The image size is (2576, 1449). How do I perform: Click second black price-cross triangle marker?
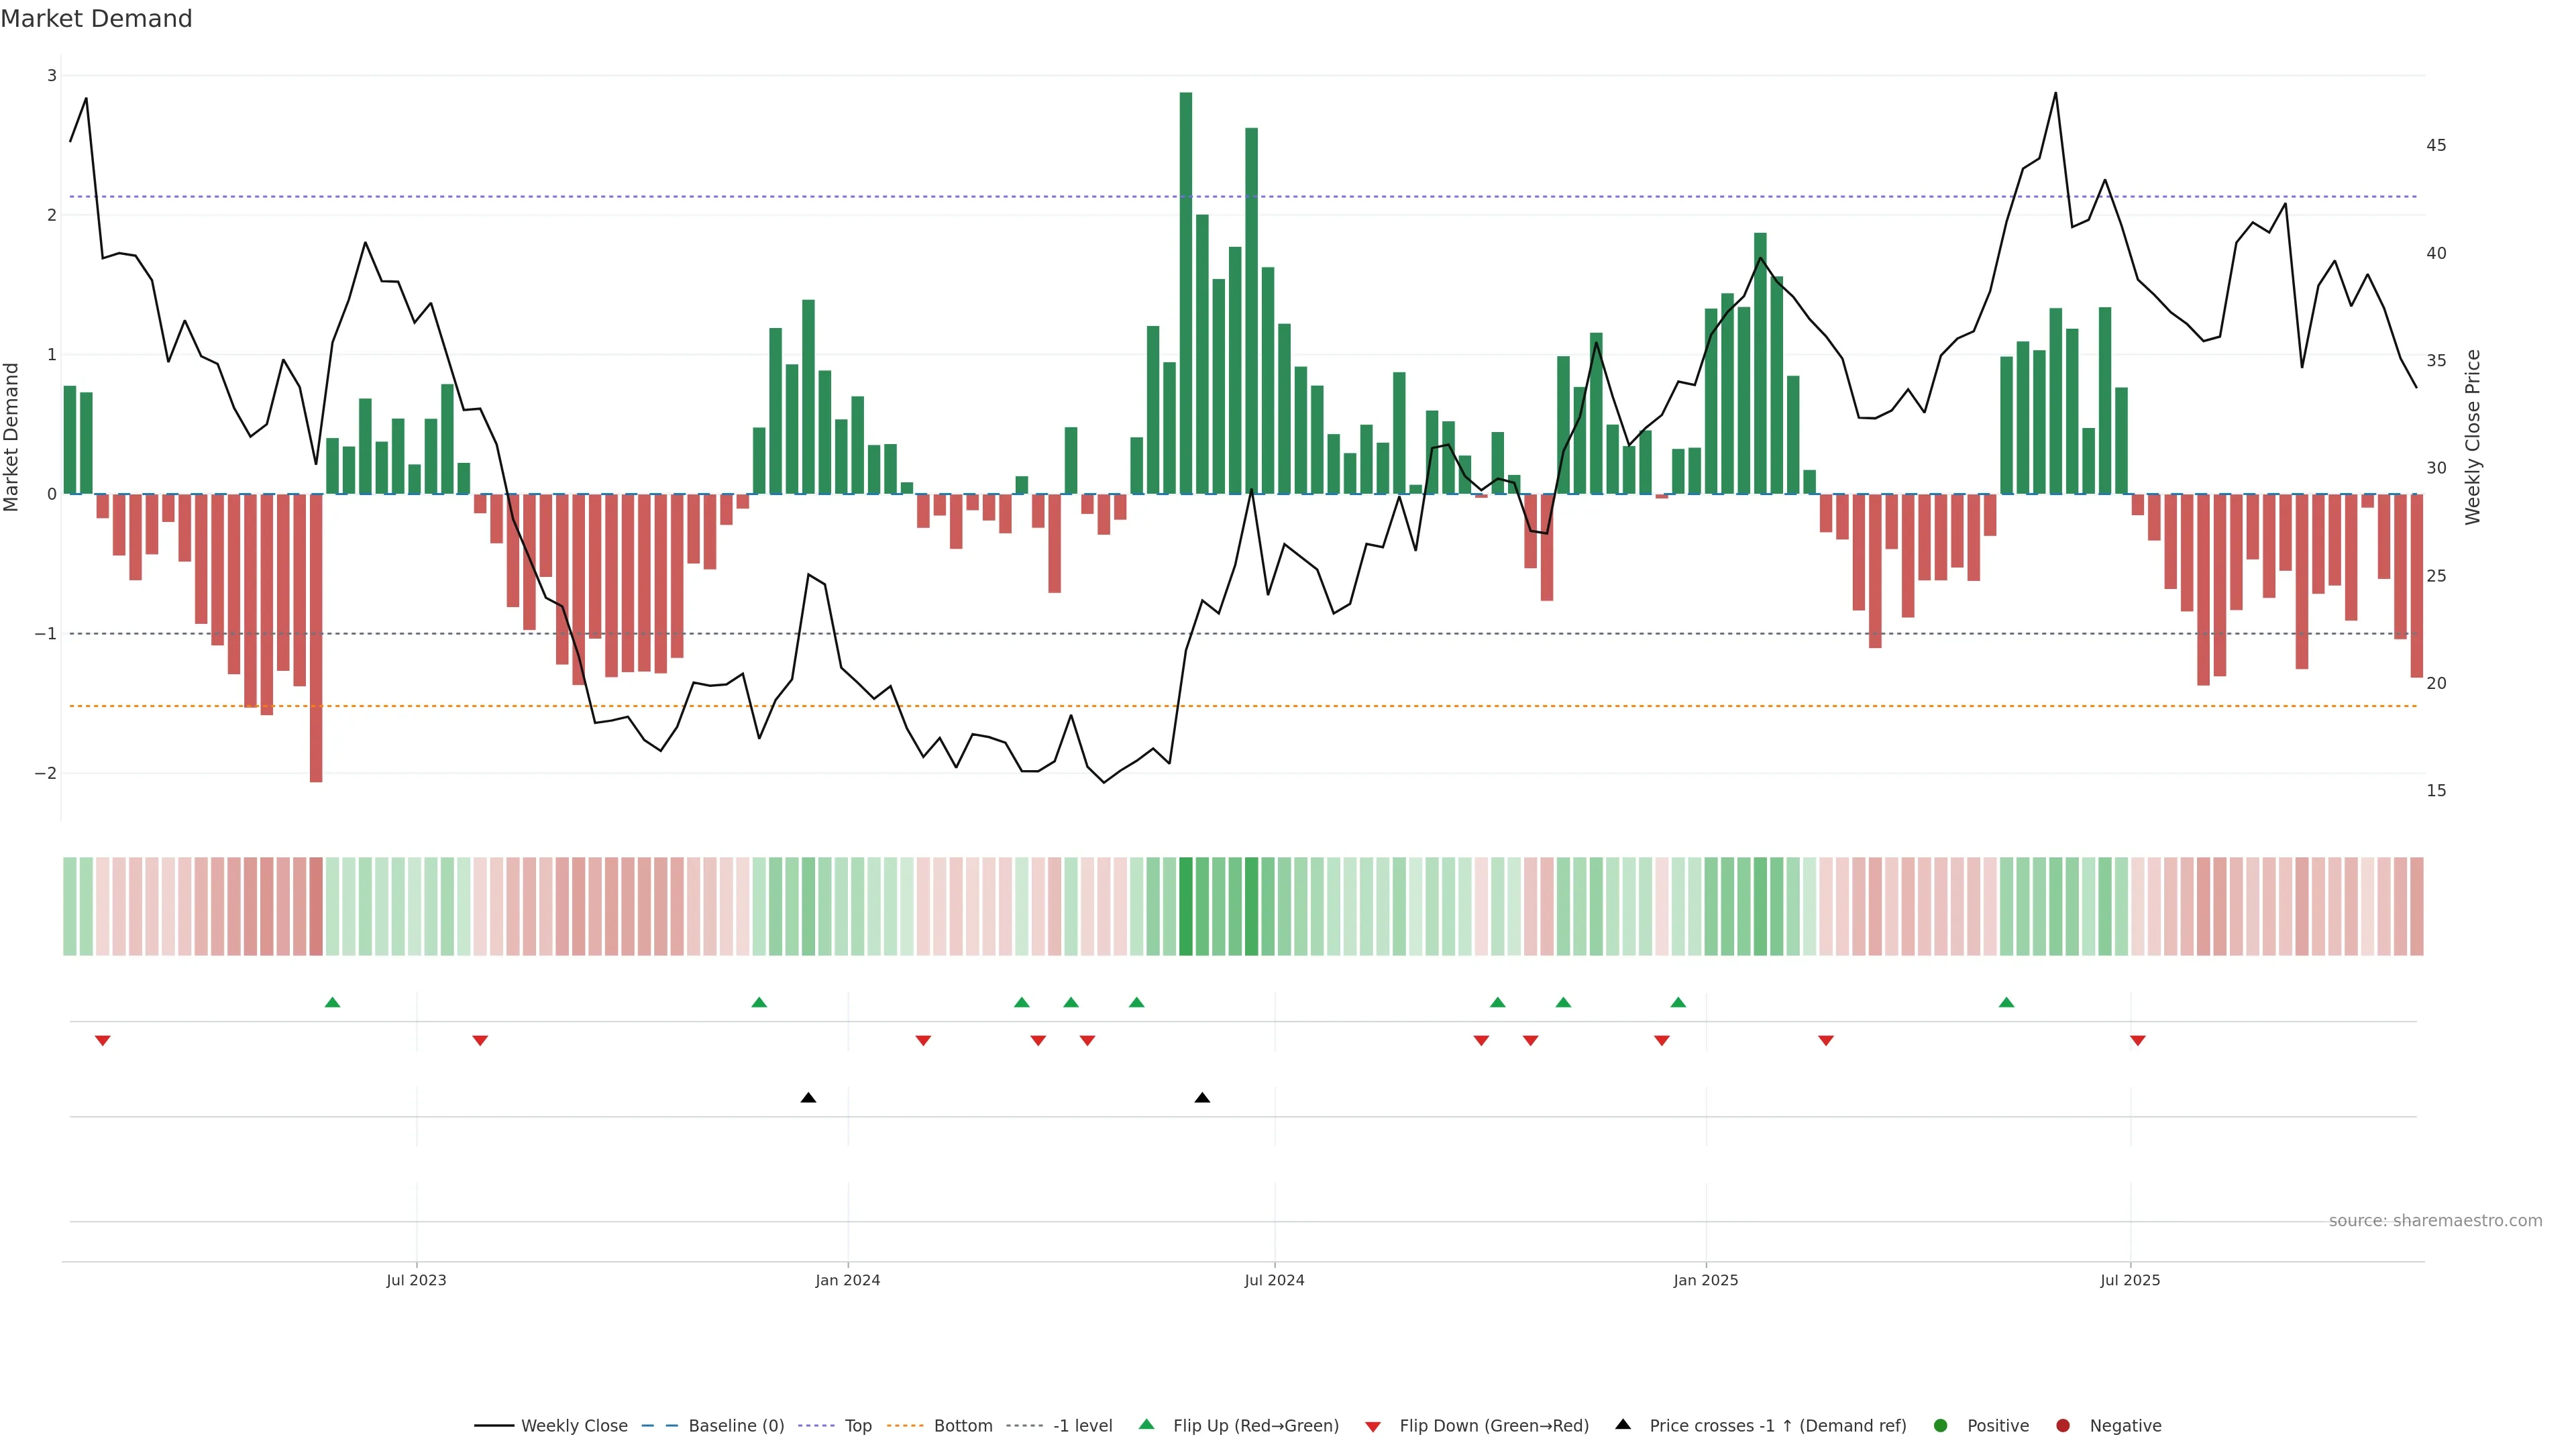pyautogui.click(x=1202, y=1098)
